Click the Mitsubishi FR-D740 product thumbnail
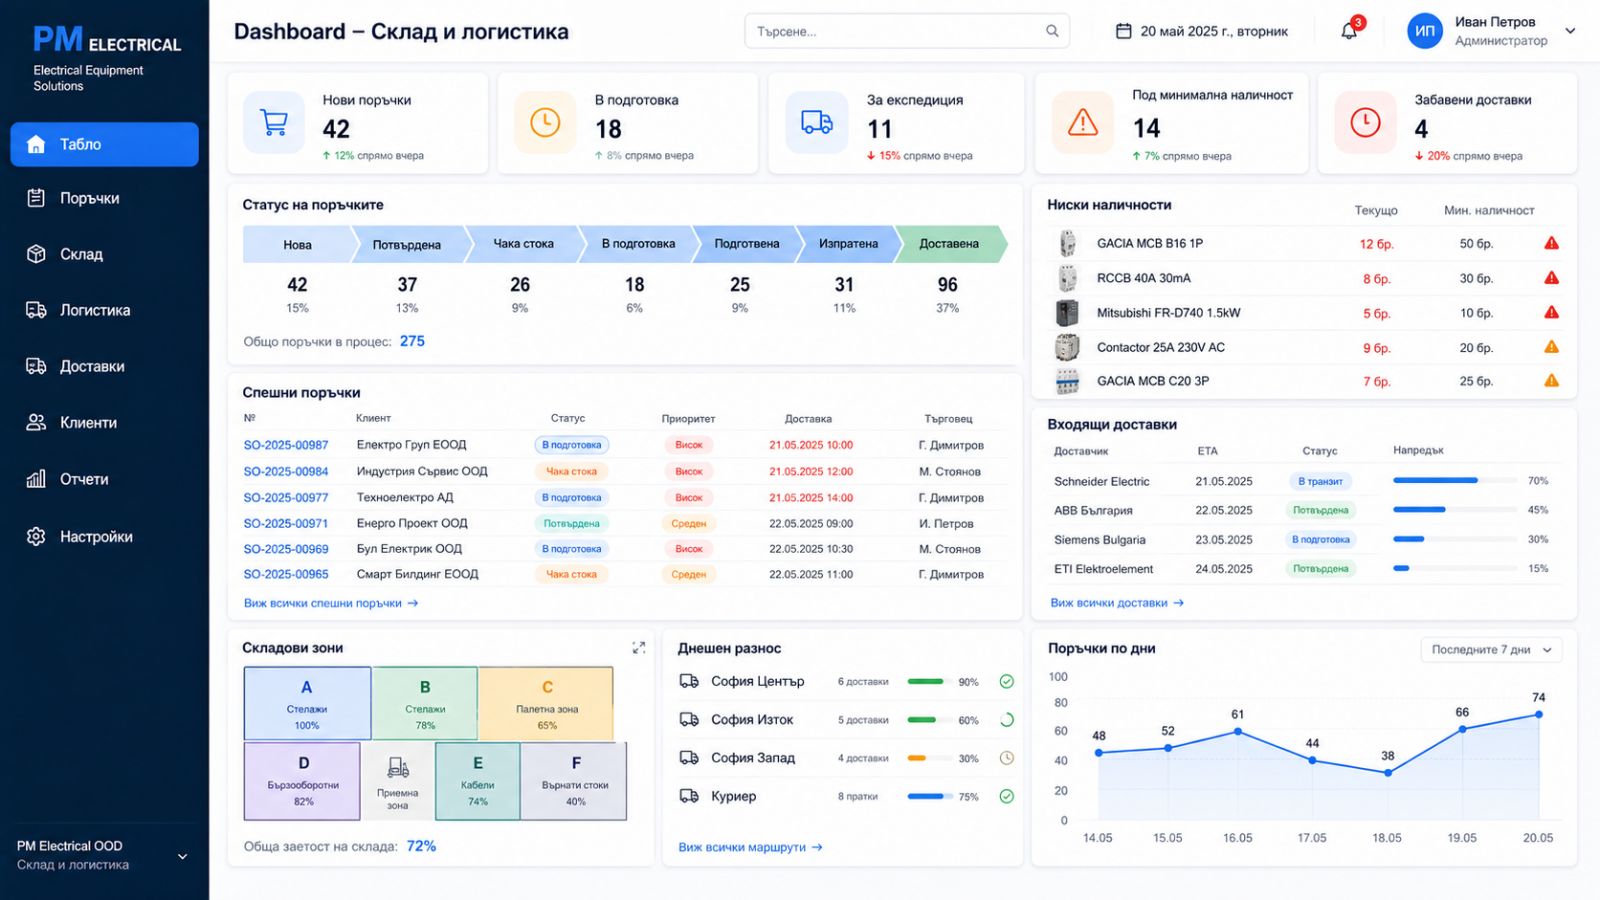Screen dimensions: 1600x900 [1067, 313]
